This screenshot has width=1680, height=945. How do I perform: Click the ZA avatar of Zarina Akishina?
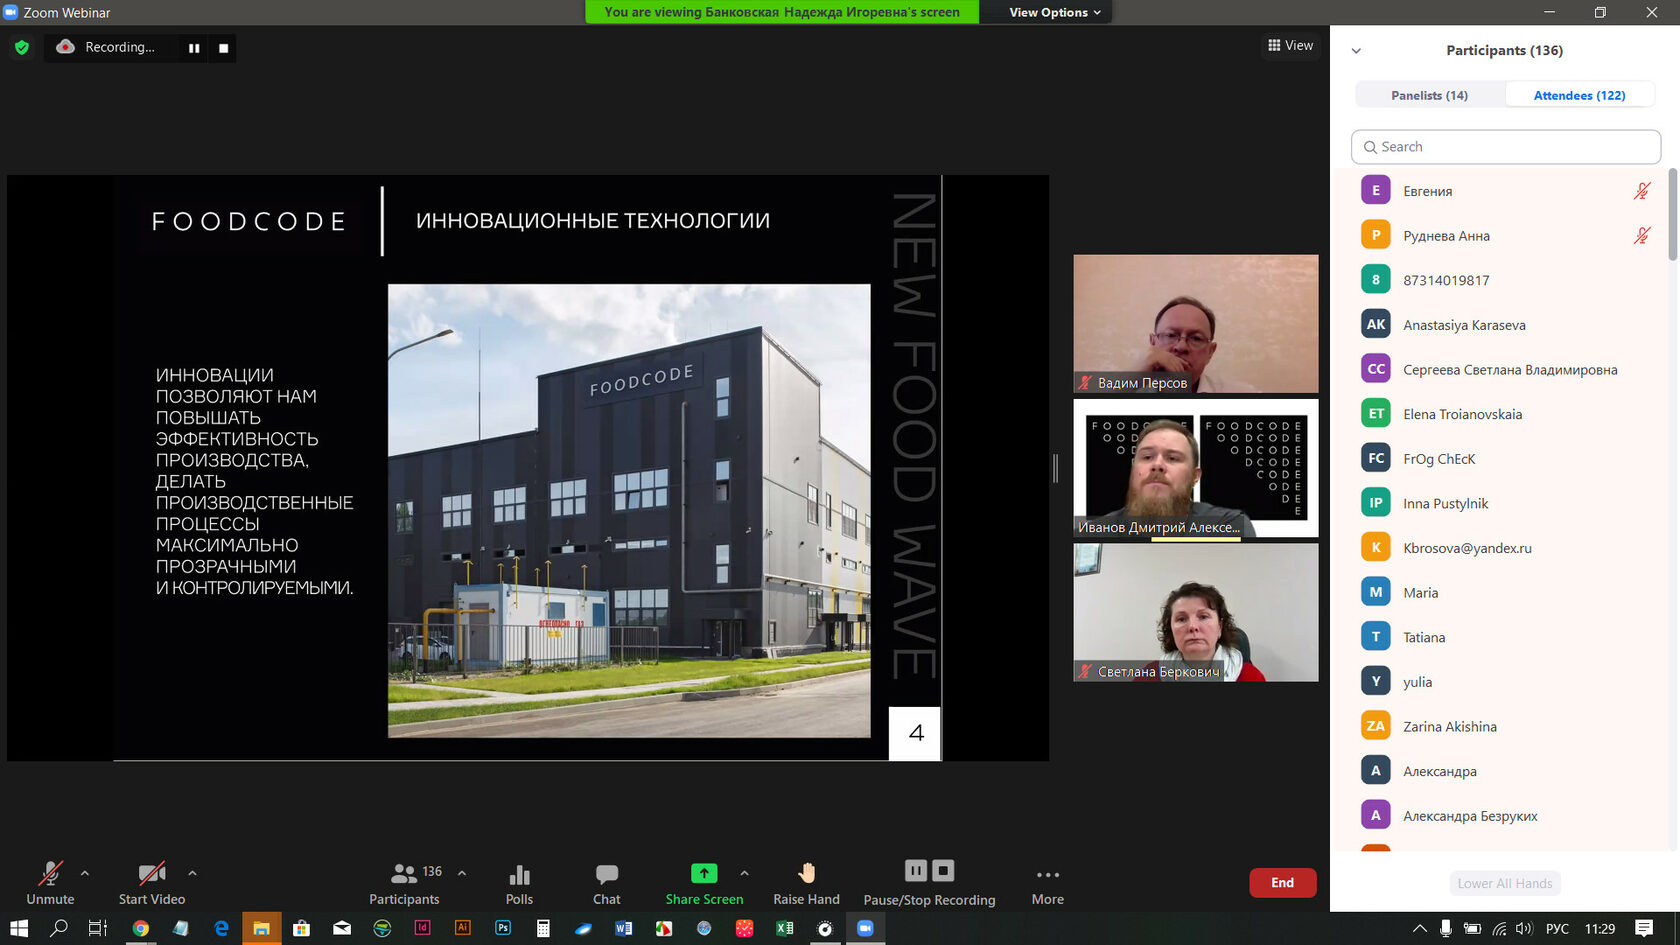[1376, 726]
